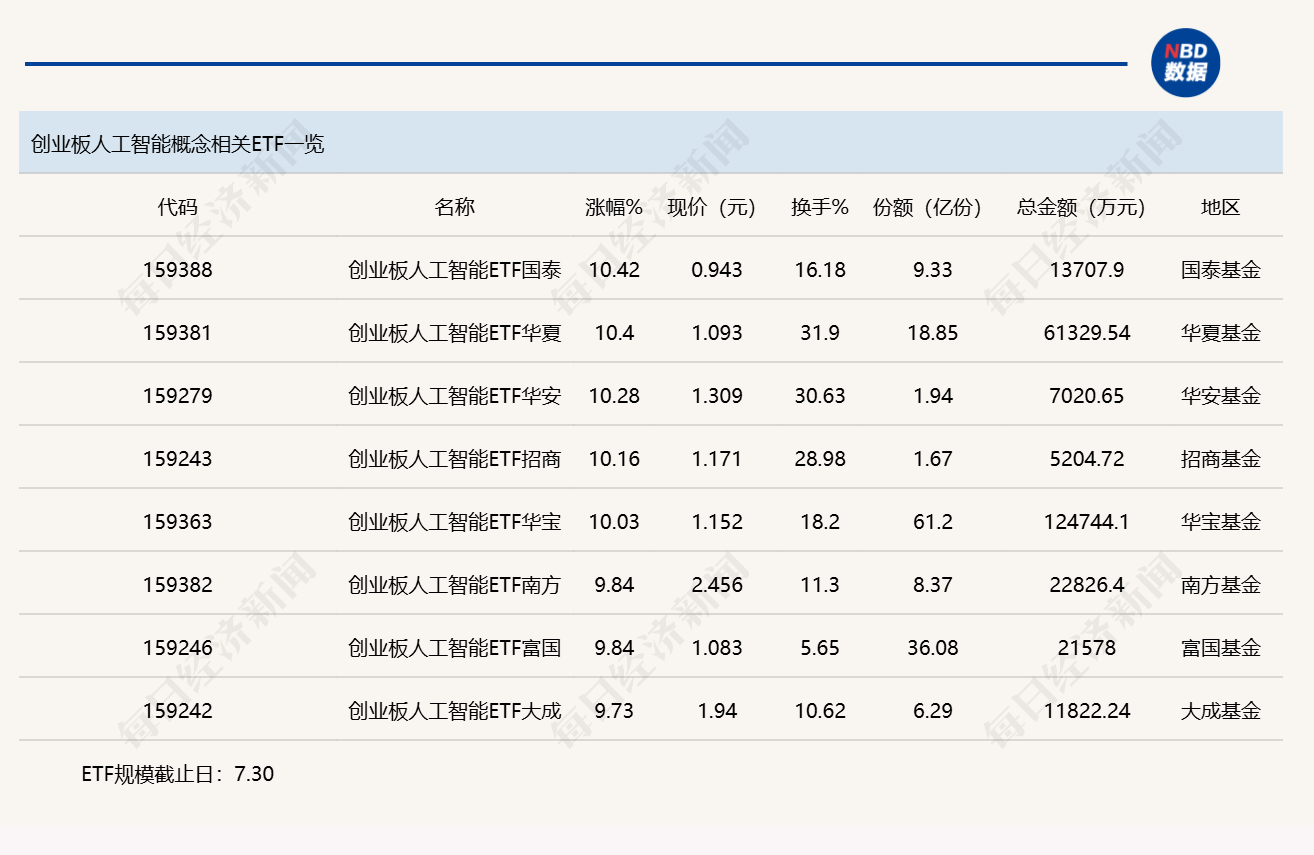The image size is (1314, 855).
Task: Click the 涨幅% column header
Action: tap(614, 207)
